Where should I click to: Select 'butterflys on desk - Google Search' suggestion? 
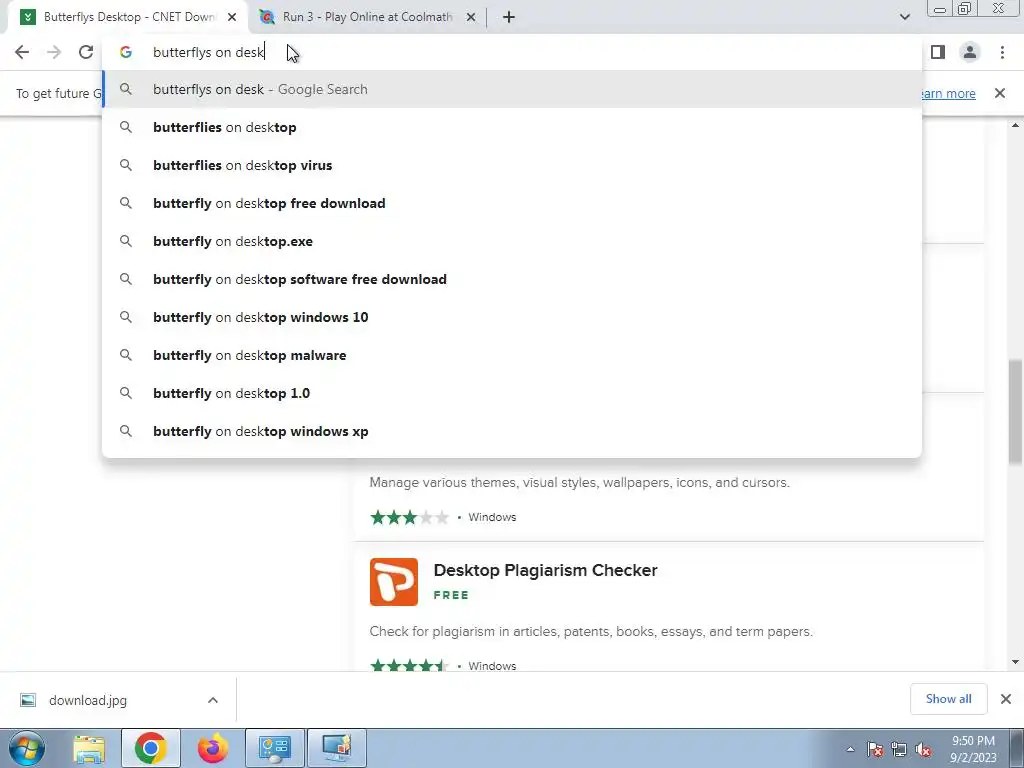(512, 89)
